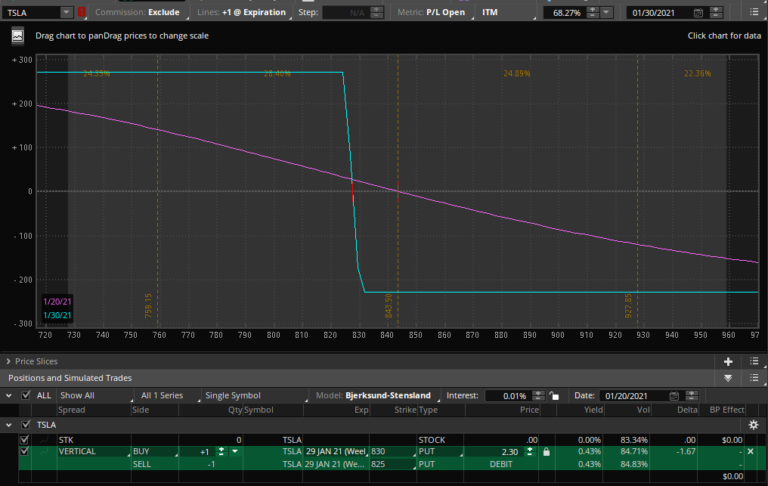Click the Vol column header

[644, 410]
